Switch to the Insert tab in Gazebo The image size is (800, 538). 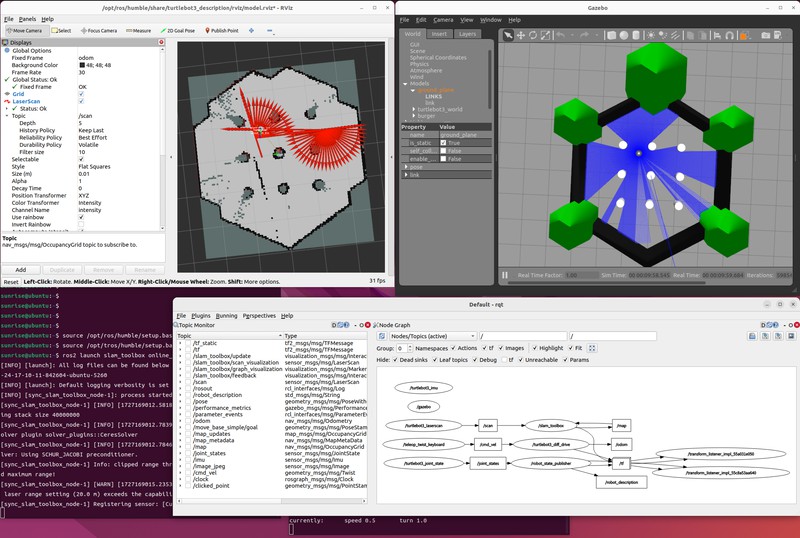(x=439, y=34)
